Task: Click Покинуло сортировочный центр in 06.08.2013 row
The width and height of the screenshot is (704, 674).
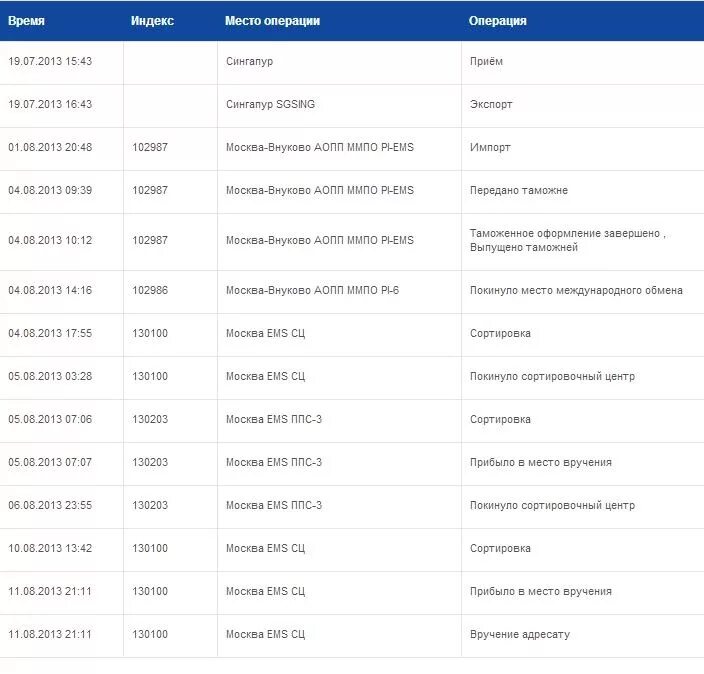Action: pos(552,506)
